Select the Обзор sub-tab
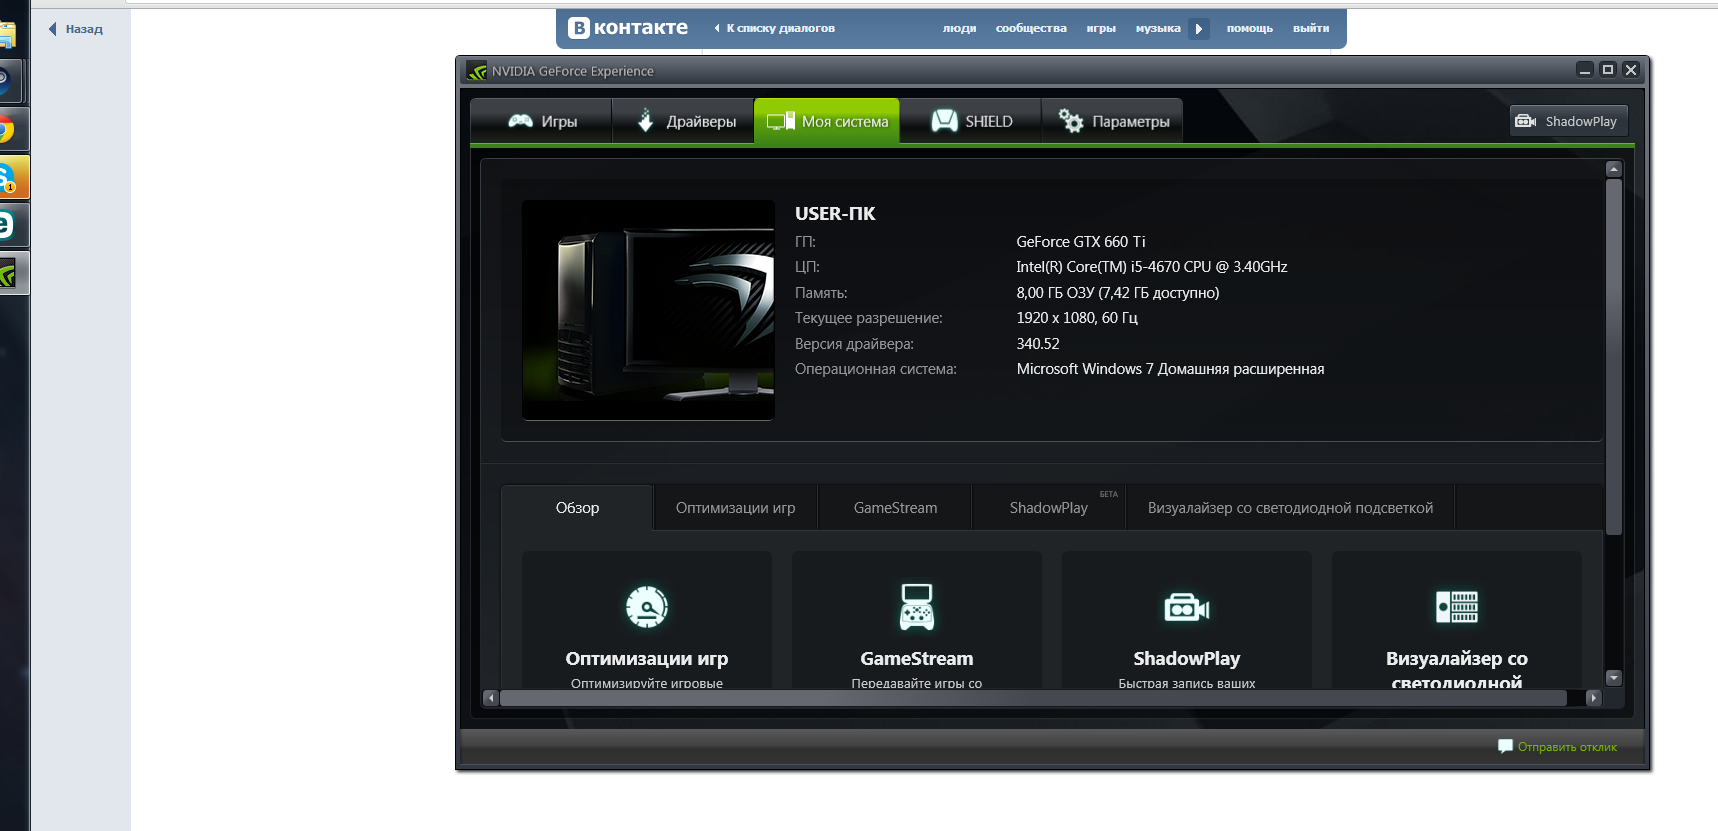The width and height of the screenshot is (1718, 831). click(577, 508)
